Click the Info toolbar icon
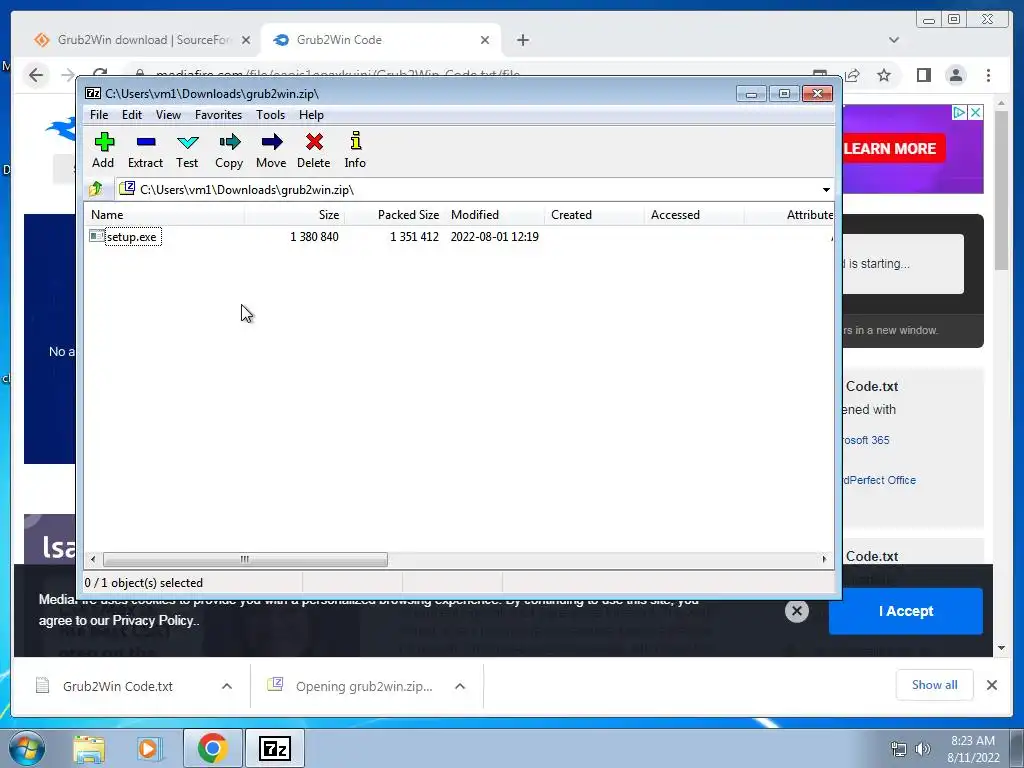The image size is (1024, 768). (x=355, y=142)
